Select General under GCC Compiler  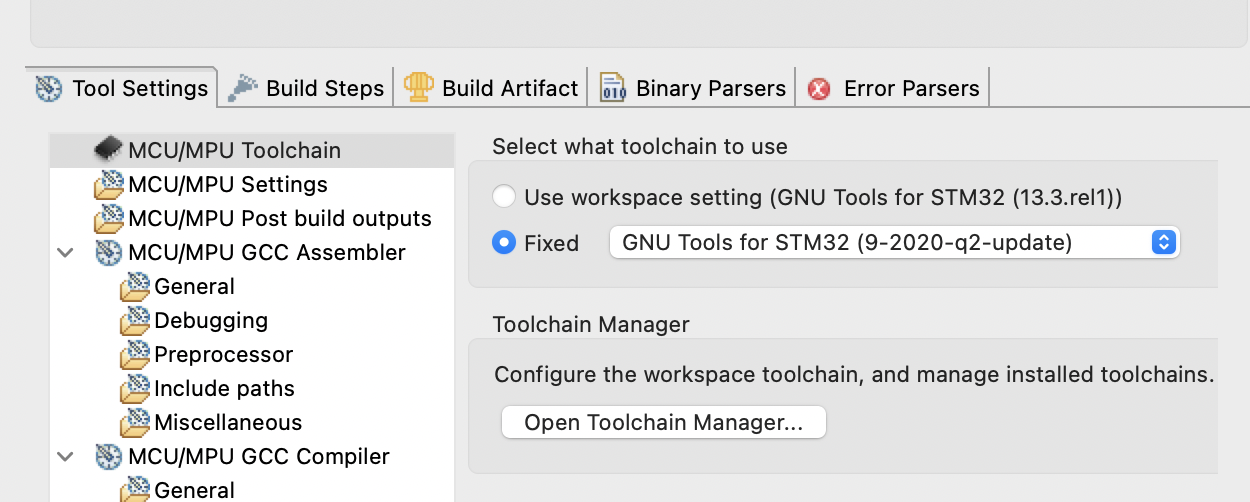195,490
